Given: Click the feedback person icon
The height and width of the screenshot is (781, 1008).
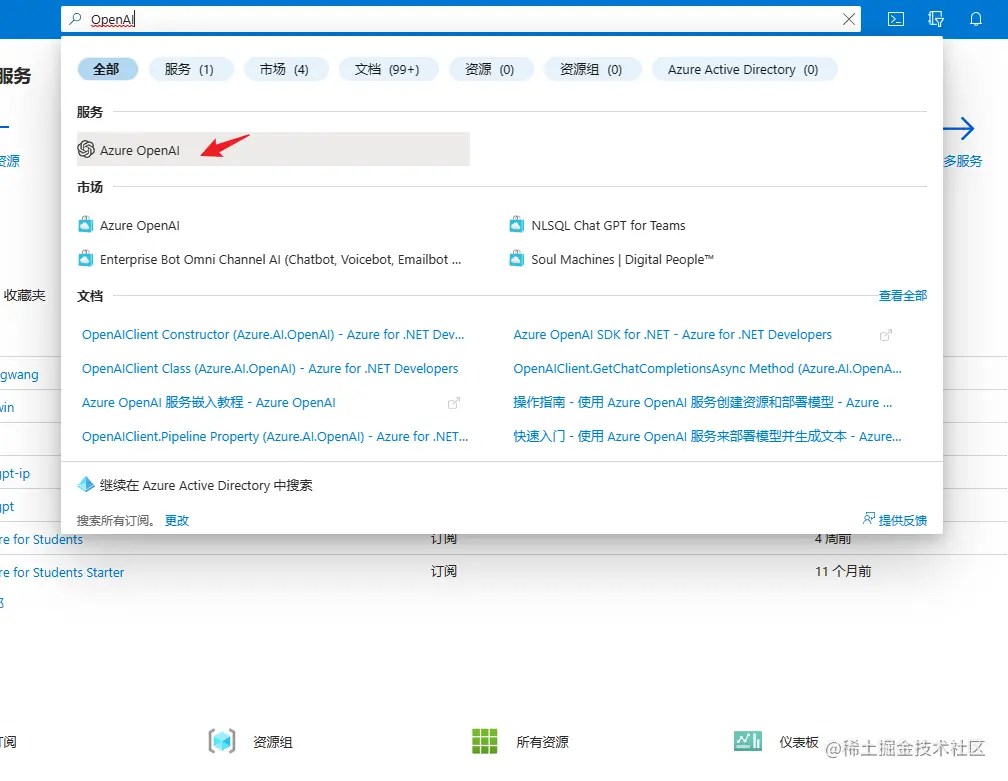Looking at the screenshot, I should pyautogui.click(x=868, y=519).
